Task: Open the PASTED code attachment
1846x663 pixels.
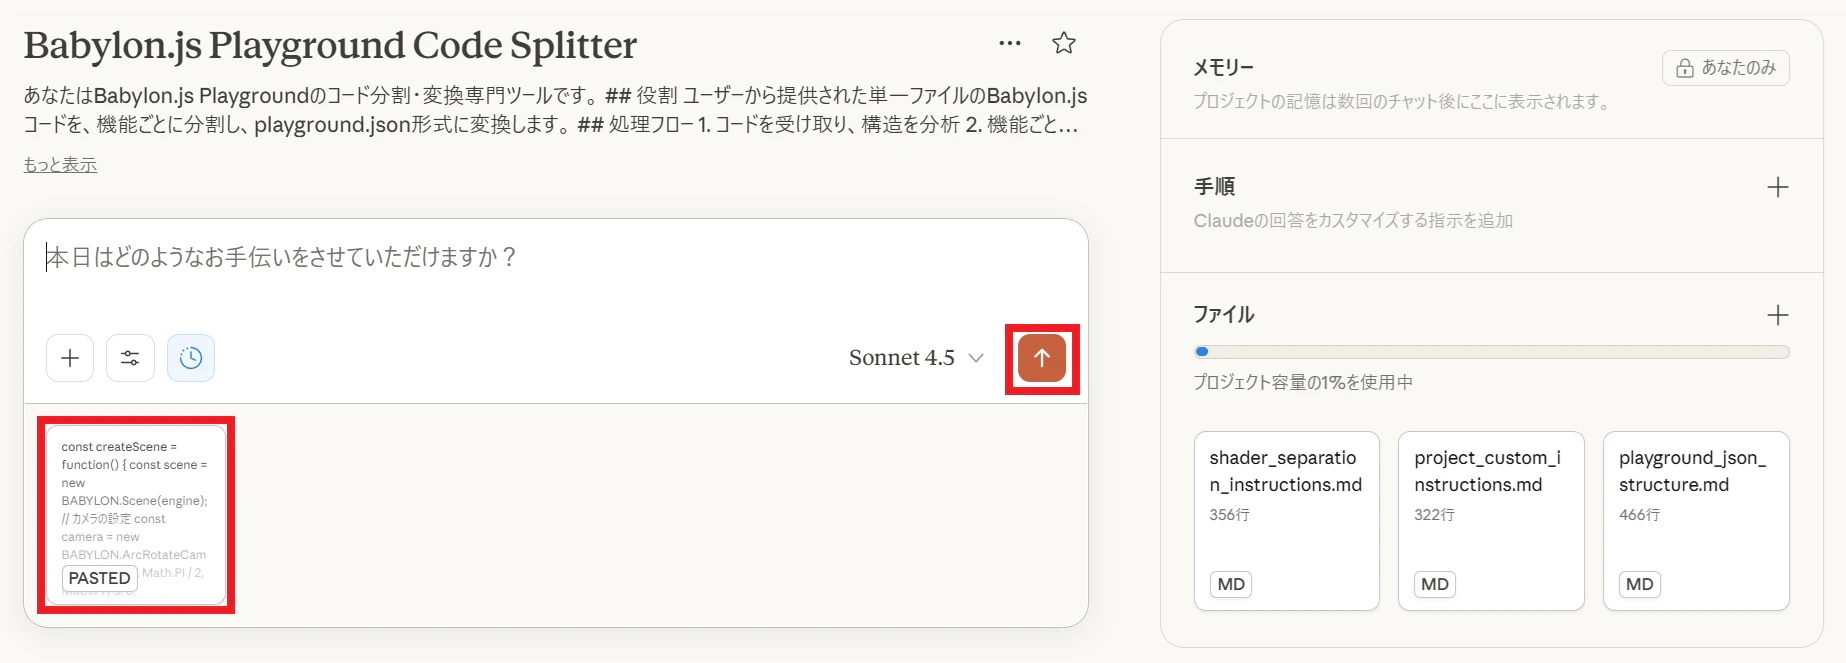Action: pyautogui.click(x=137, y=513)
